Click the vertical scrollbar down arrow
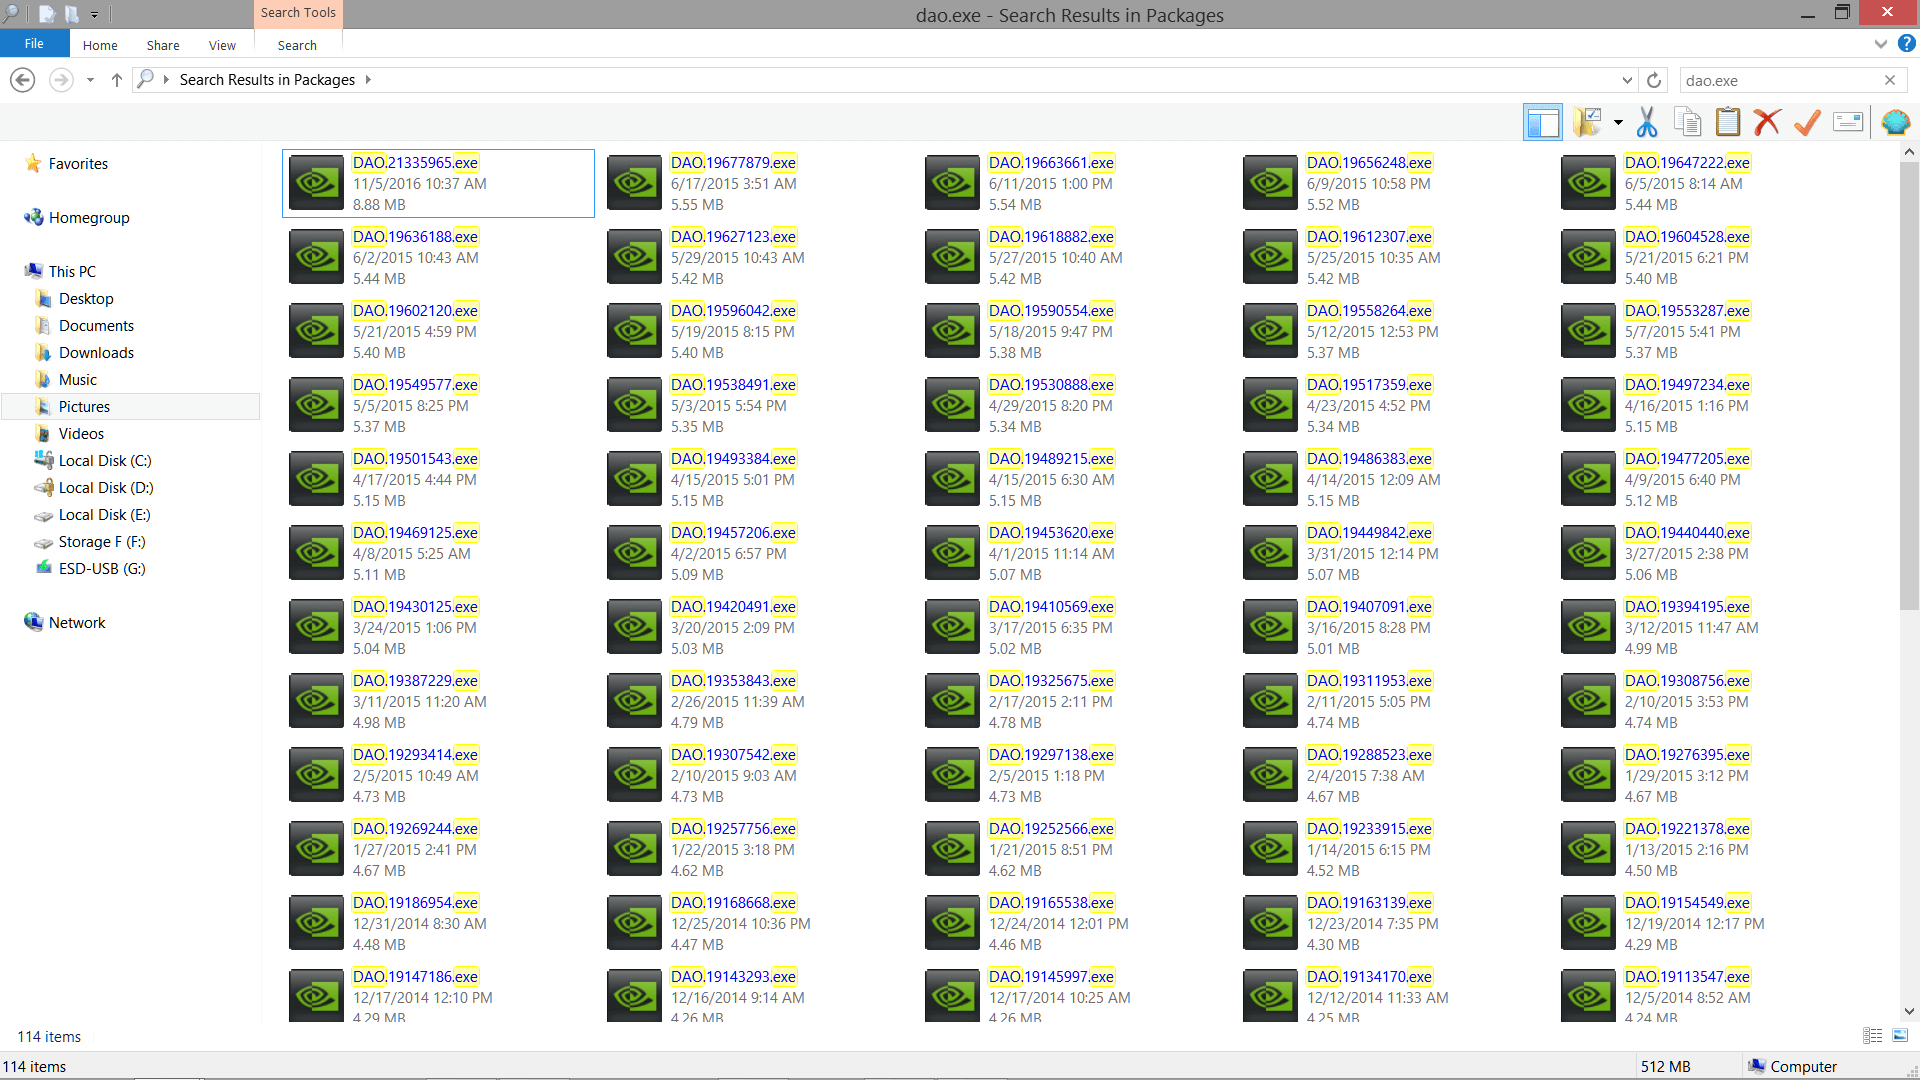The height and width of the screenshot is (1080, 1920). coord(1909,1011)
